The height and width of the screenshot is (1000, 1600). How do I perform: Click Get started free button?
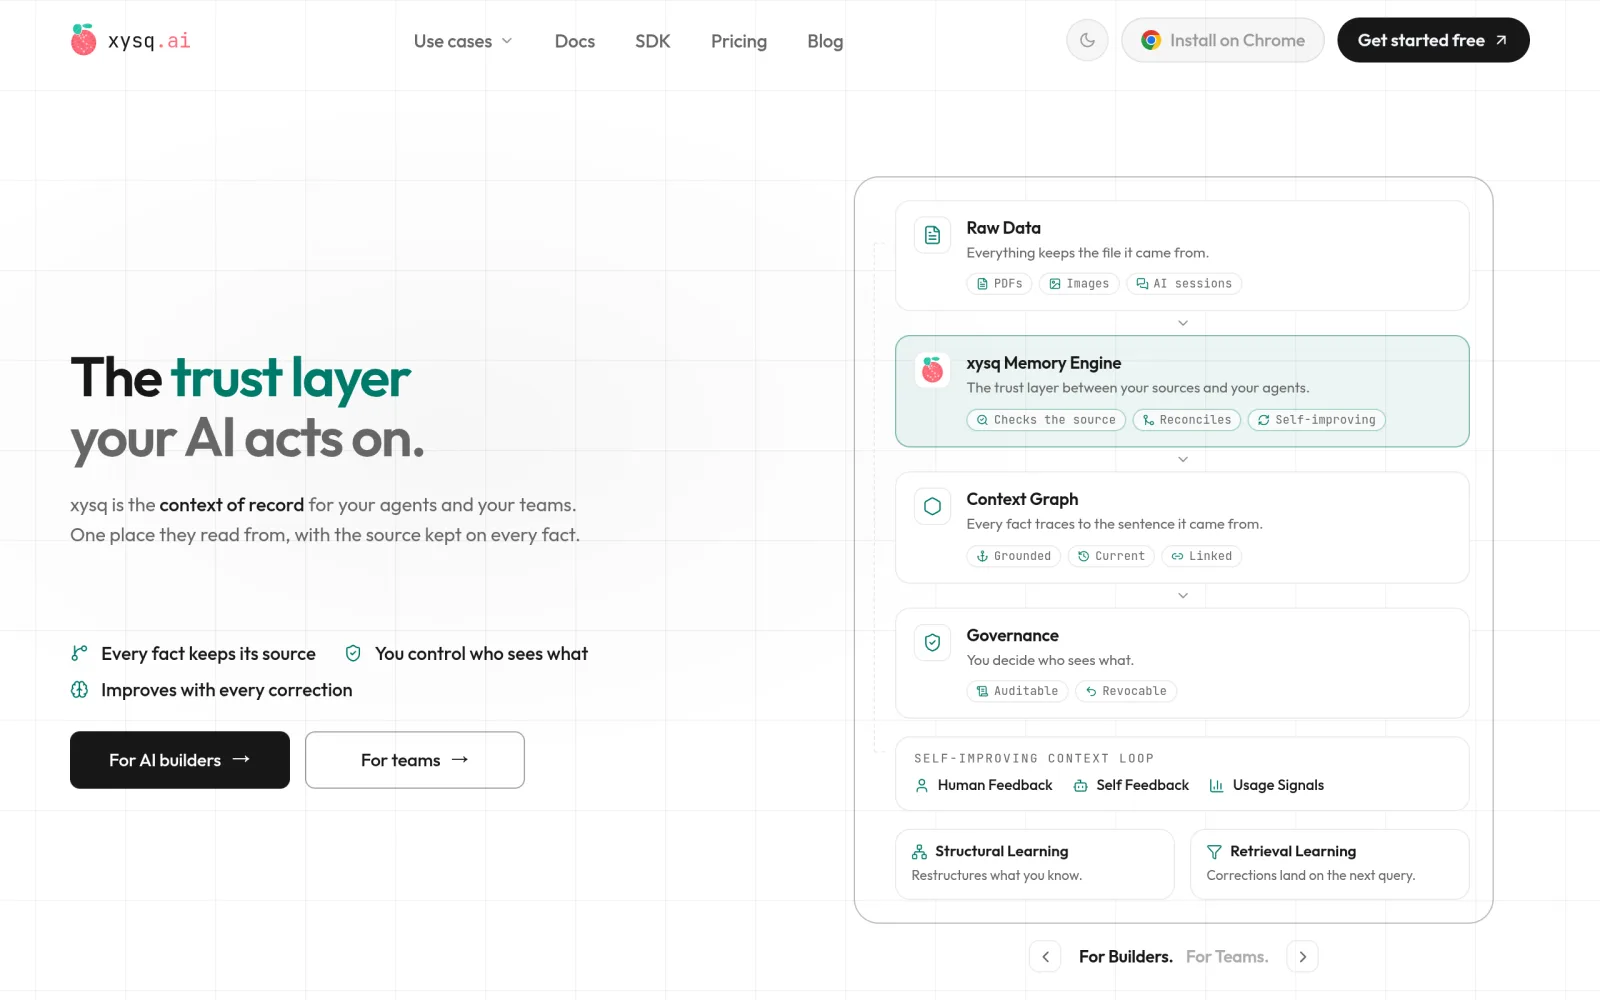pos(1433,40)
